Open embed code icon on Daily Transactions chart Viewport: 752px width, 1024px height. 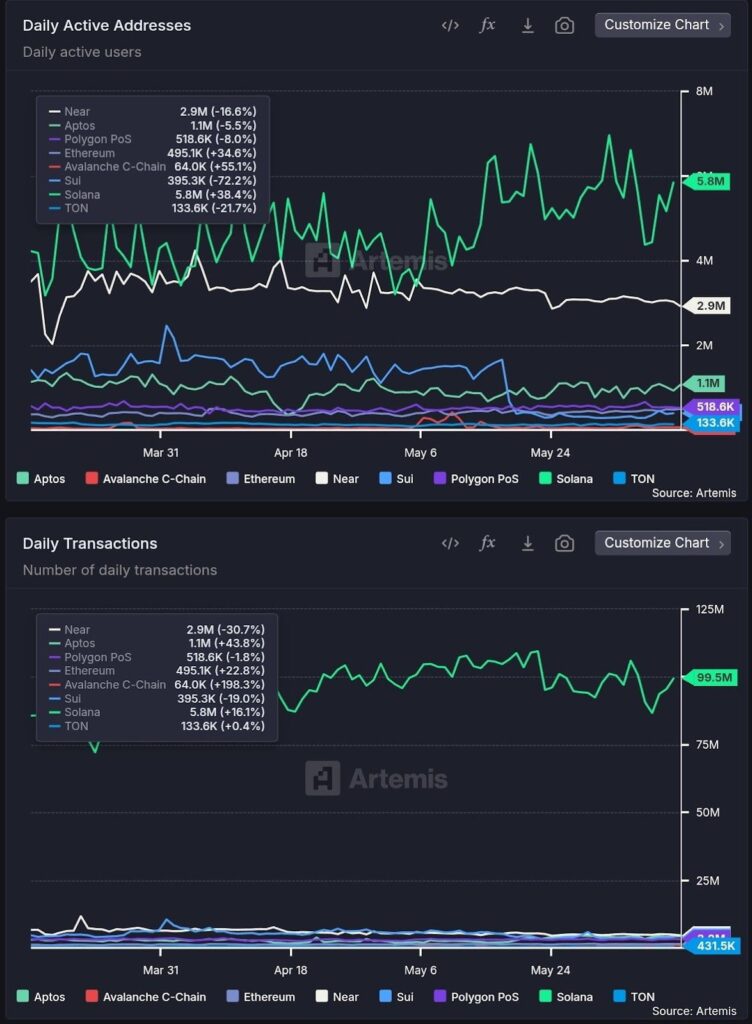click(450, 543)
